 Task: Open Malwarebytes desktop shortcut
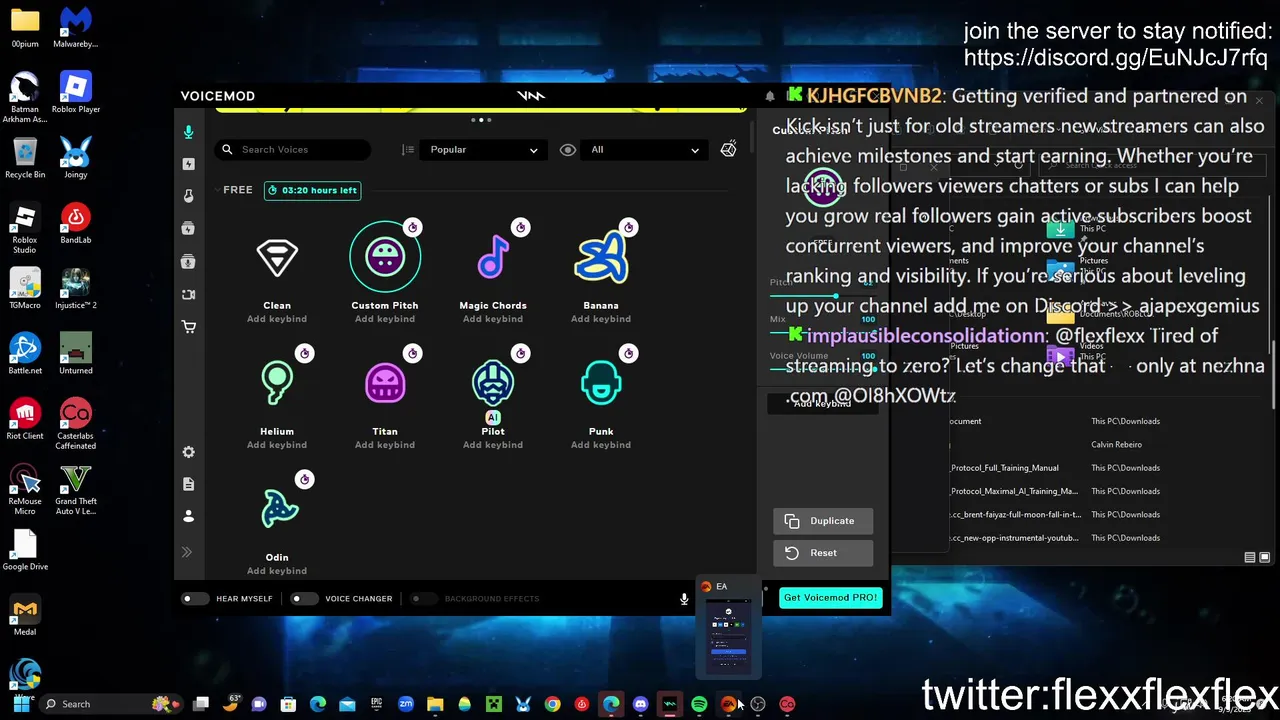click(x=76, y=28)
